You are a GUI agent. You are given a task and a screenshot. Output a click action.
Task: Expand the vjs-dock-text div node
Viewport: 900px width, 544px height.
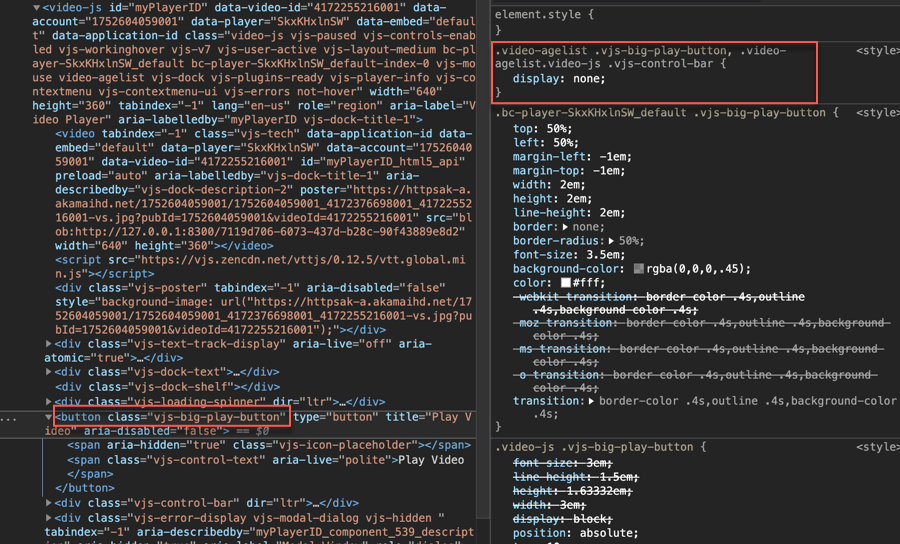coord(50,373)
